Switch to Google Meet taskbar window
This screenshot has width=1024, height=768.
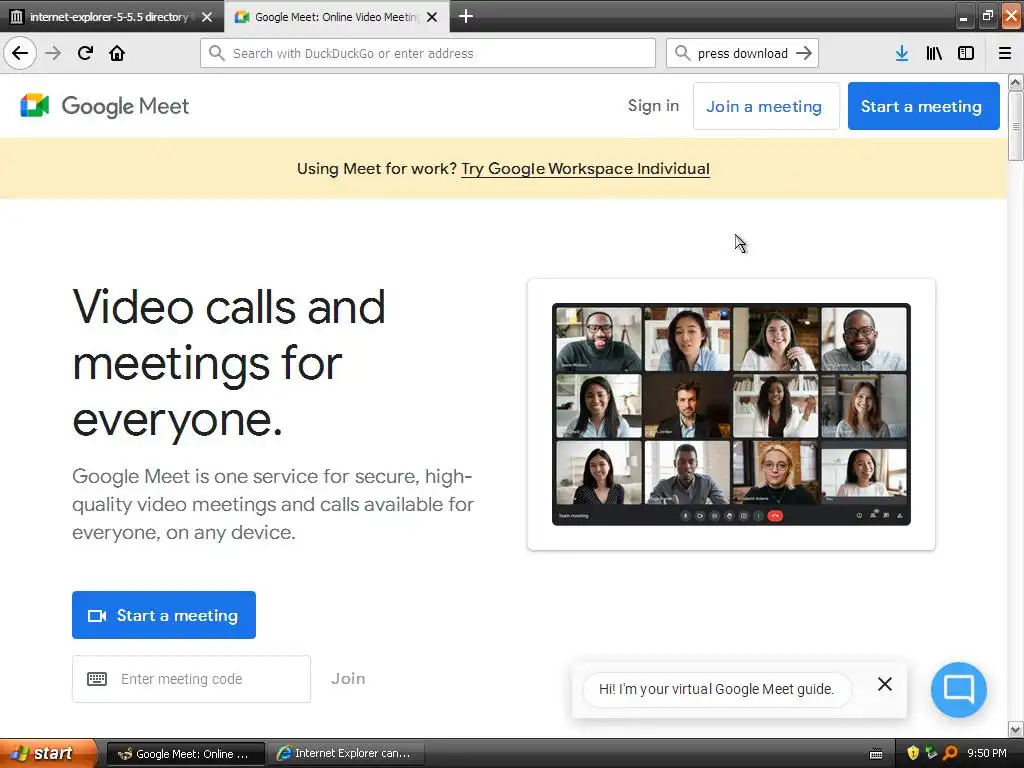[x=185, y=754]
